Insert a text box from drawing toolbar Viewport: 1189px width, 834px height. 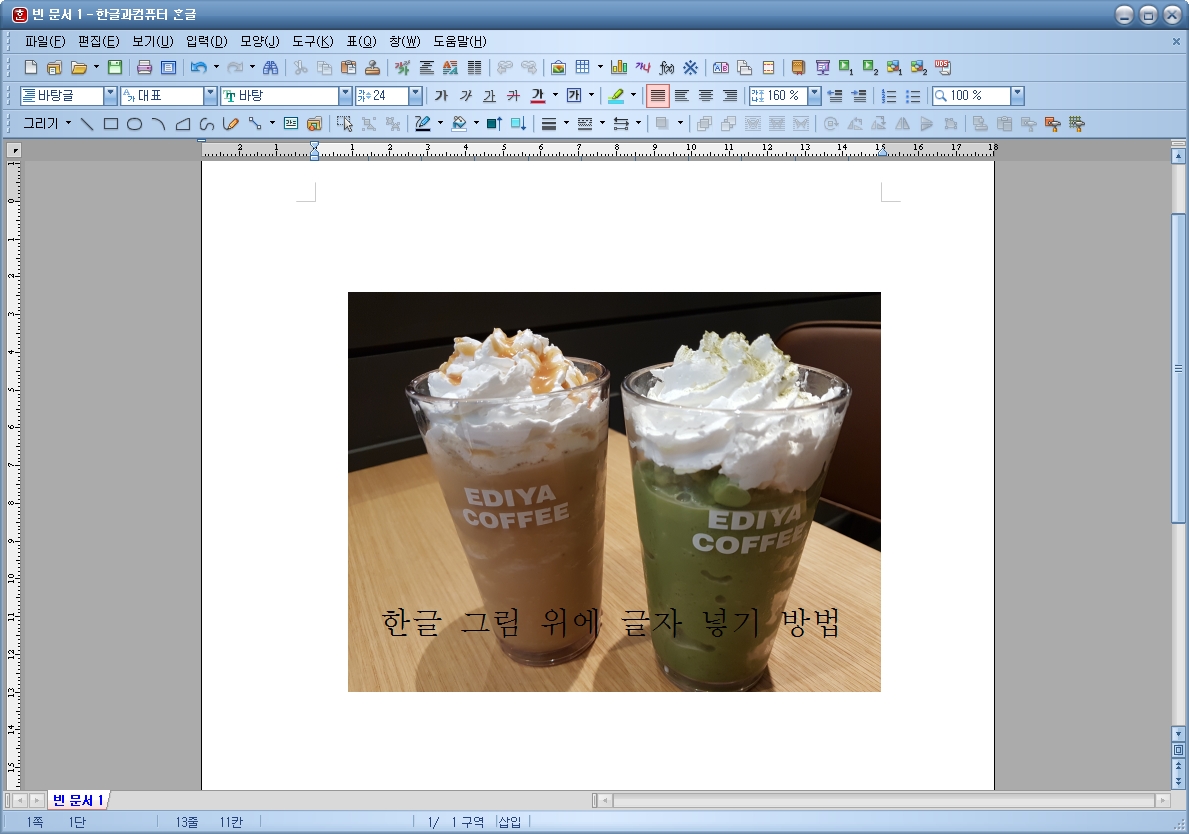click(x=290, y=124)
